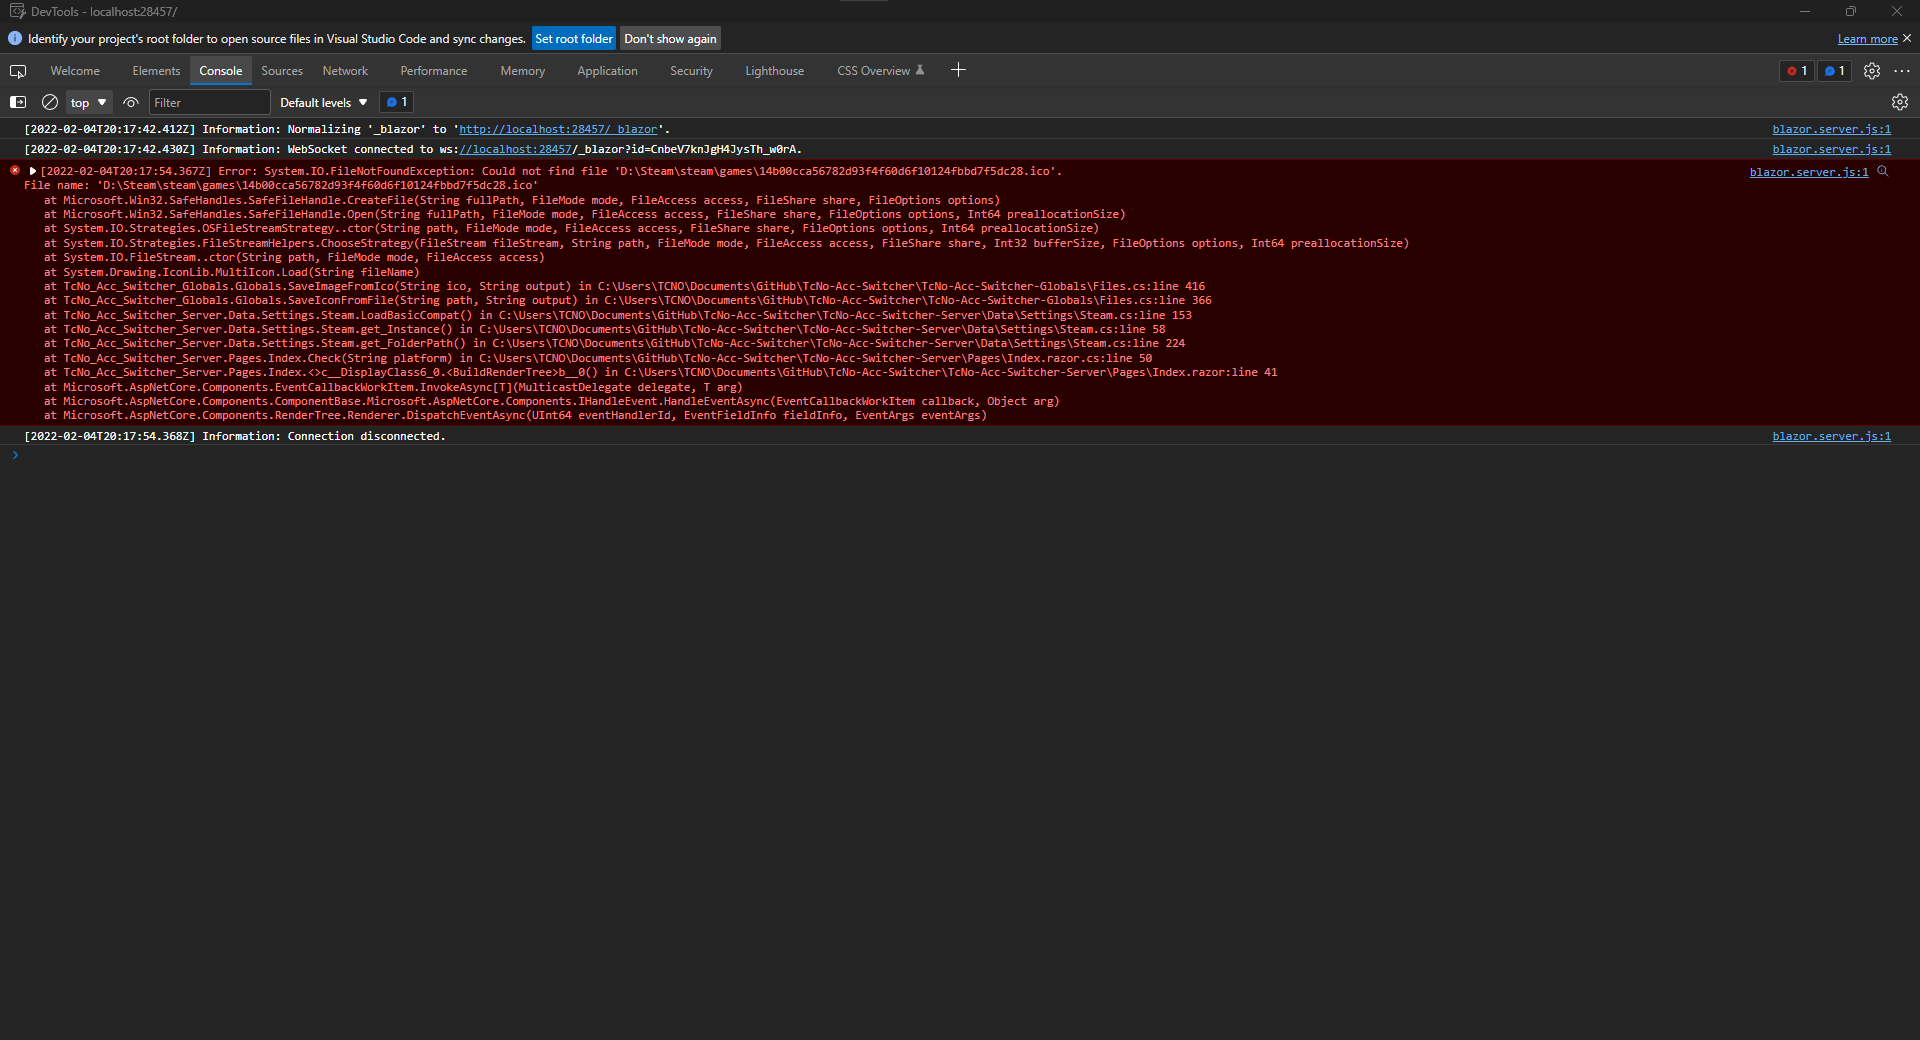Dismiss notice with Don't show again
The image size is (1920, 1040).
(x=670, y=38)
